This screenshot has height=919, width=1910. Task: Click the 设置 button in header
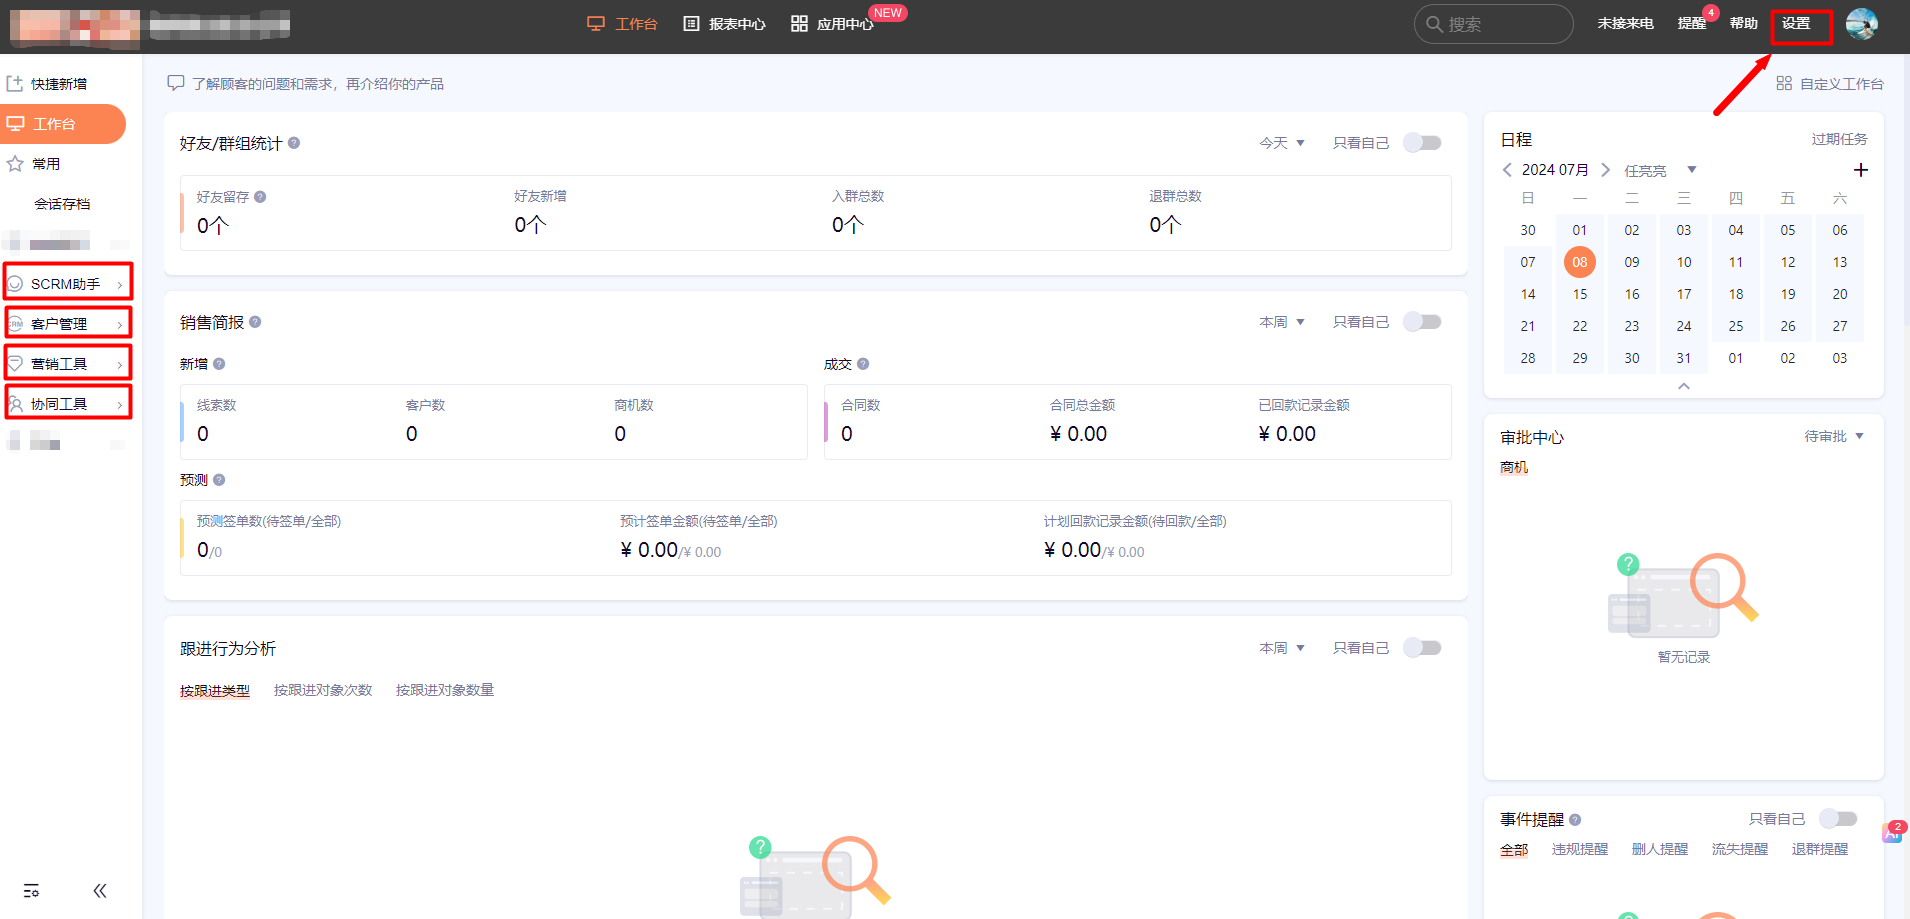pos(1796,24)
